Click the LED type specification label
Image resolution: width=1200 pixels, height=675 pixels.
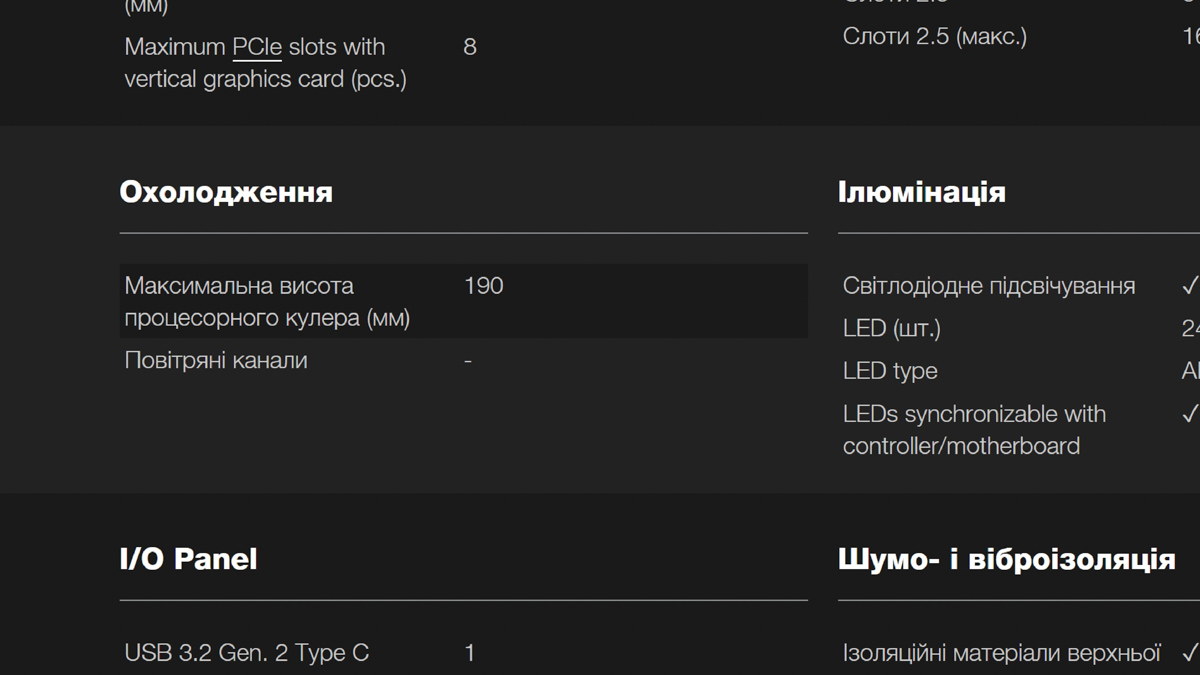click(x=890, y=371)
